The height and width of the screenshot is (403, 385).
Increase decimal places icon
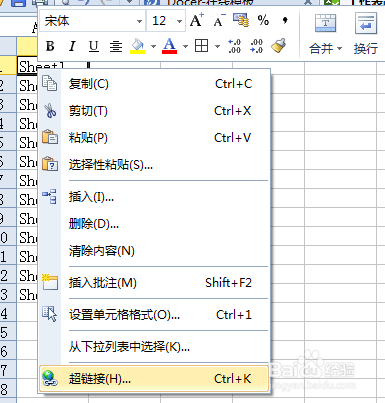234,46
